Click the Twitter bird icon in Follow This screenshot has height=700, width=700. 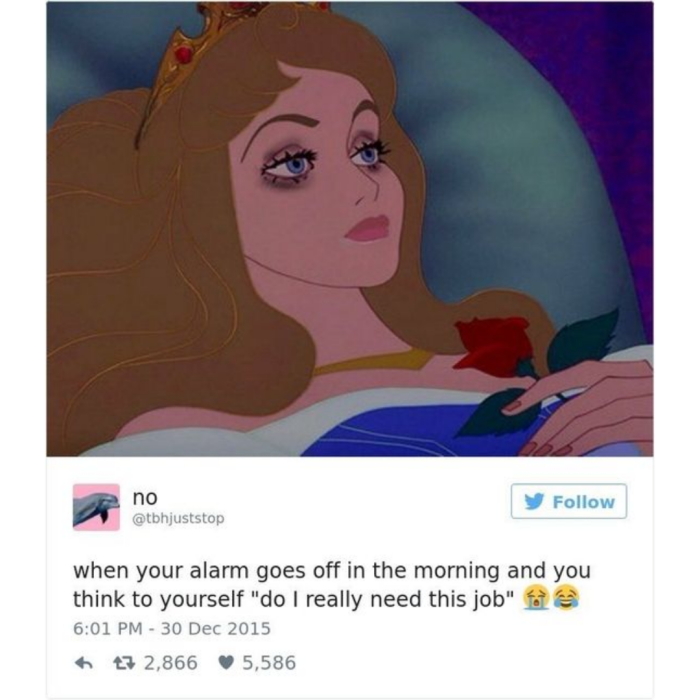535,501
